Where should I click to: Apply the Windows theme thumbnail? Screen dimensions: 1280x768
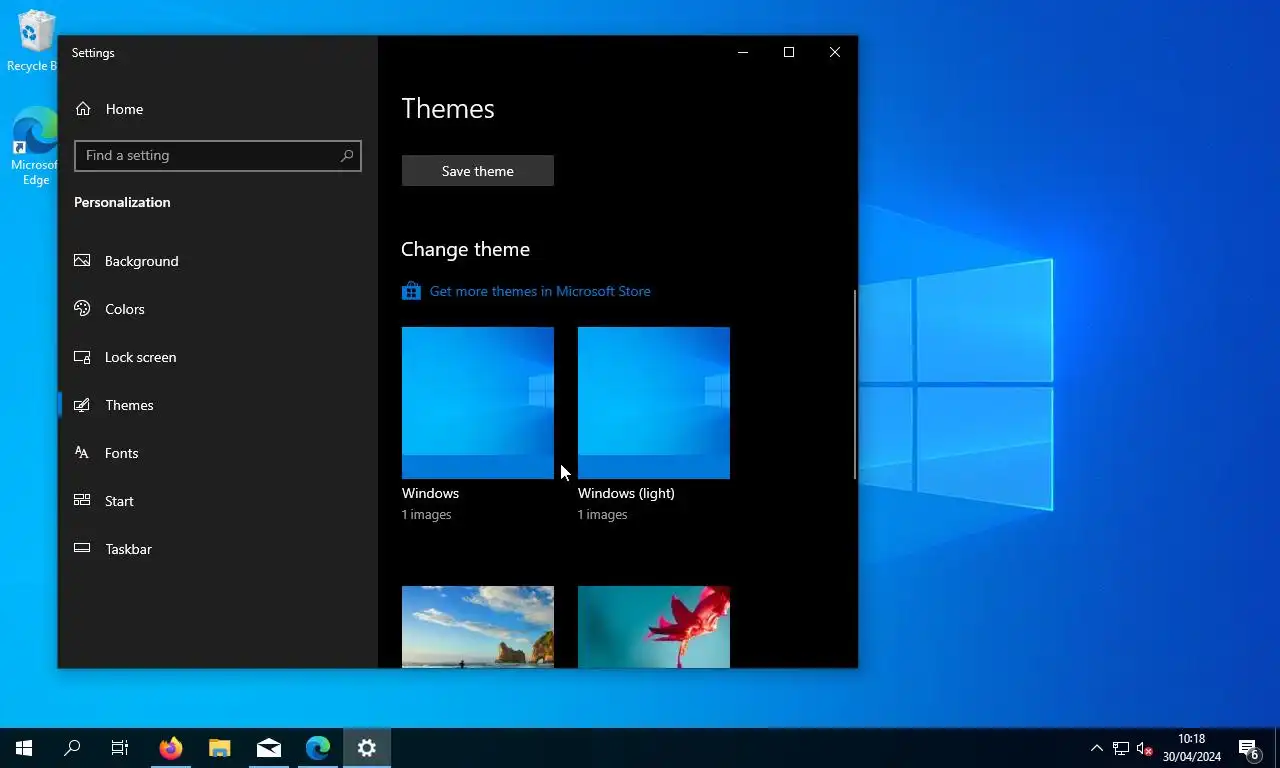478,403
